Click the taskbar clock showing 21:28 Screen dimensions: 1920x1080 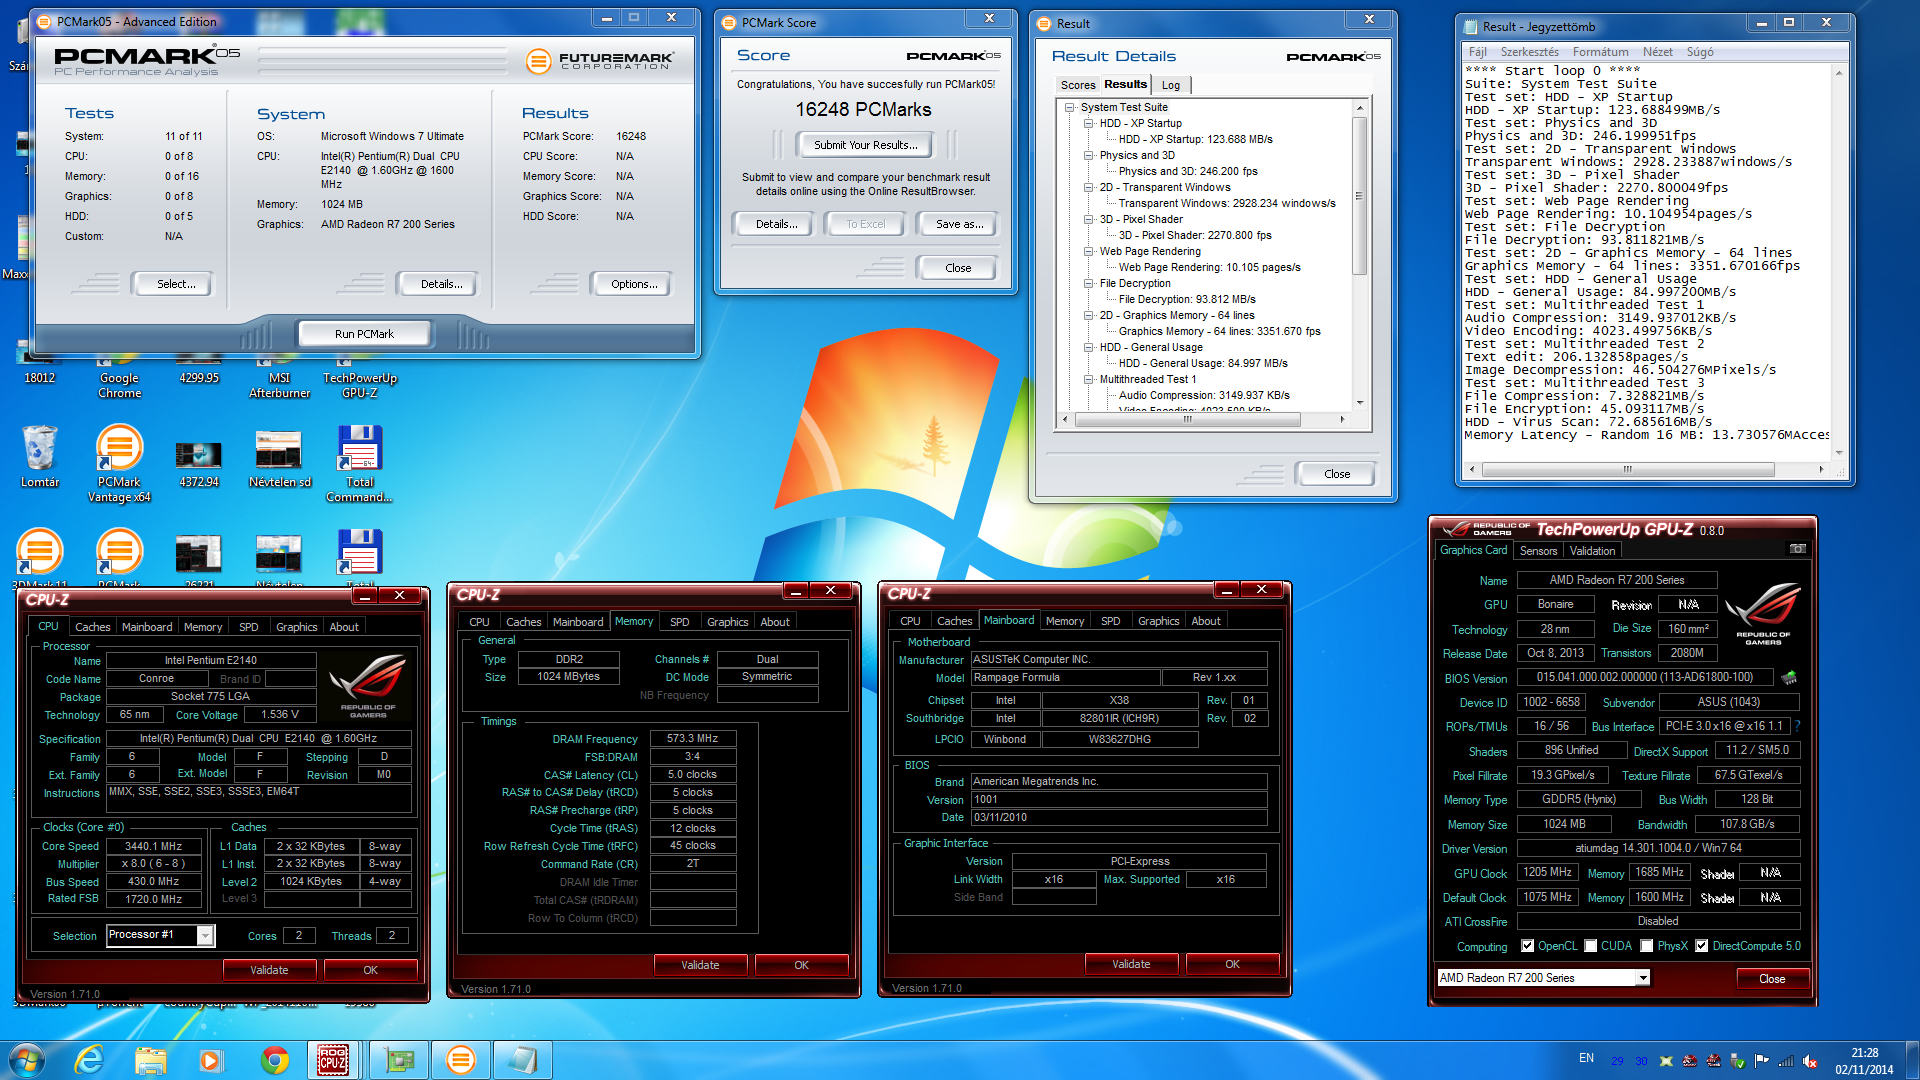[1864, 1061]
